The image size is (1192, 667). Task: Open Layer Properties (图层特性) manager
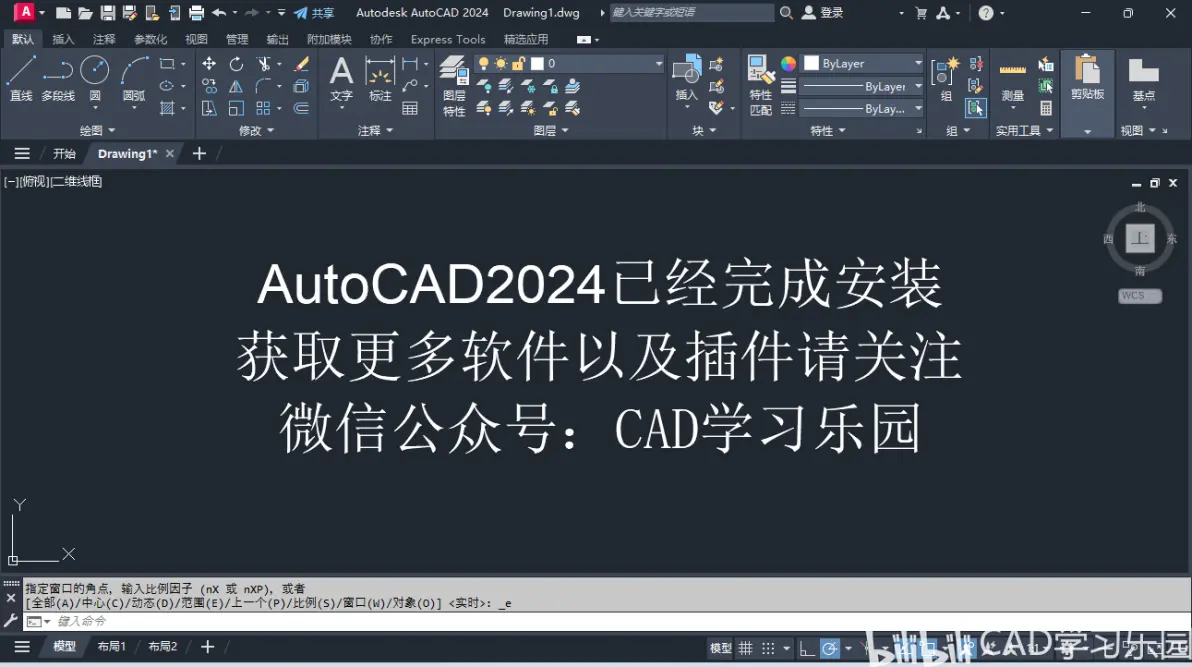coord(454,86)
